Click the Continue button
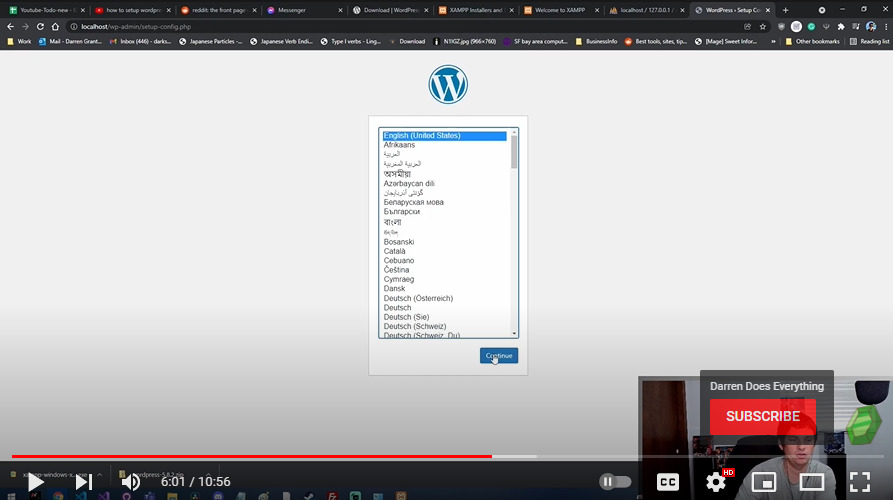 coord(499,356)
